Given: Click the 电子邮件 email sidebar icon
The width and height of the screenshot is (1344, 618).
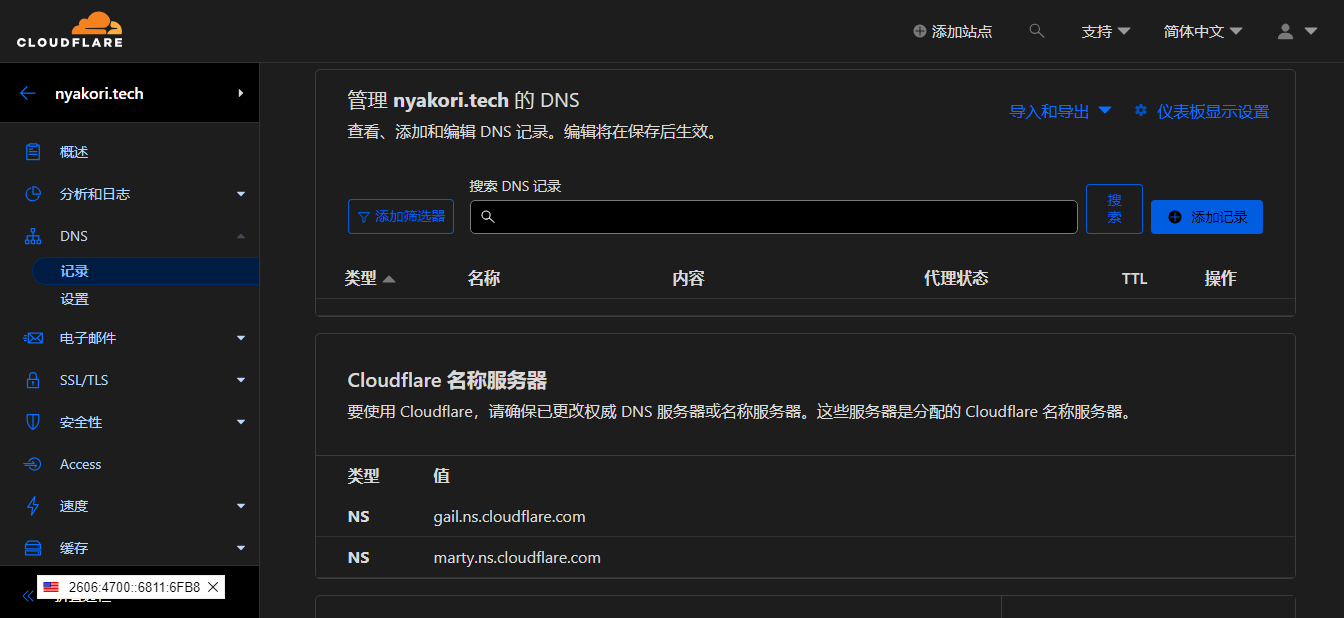Looking at the screenshot, I should [x=33, y=338].
